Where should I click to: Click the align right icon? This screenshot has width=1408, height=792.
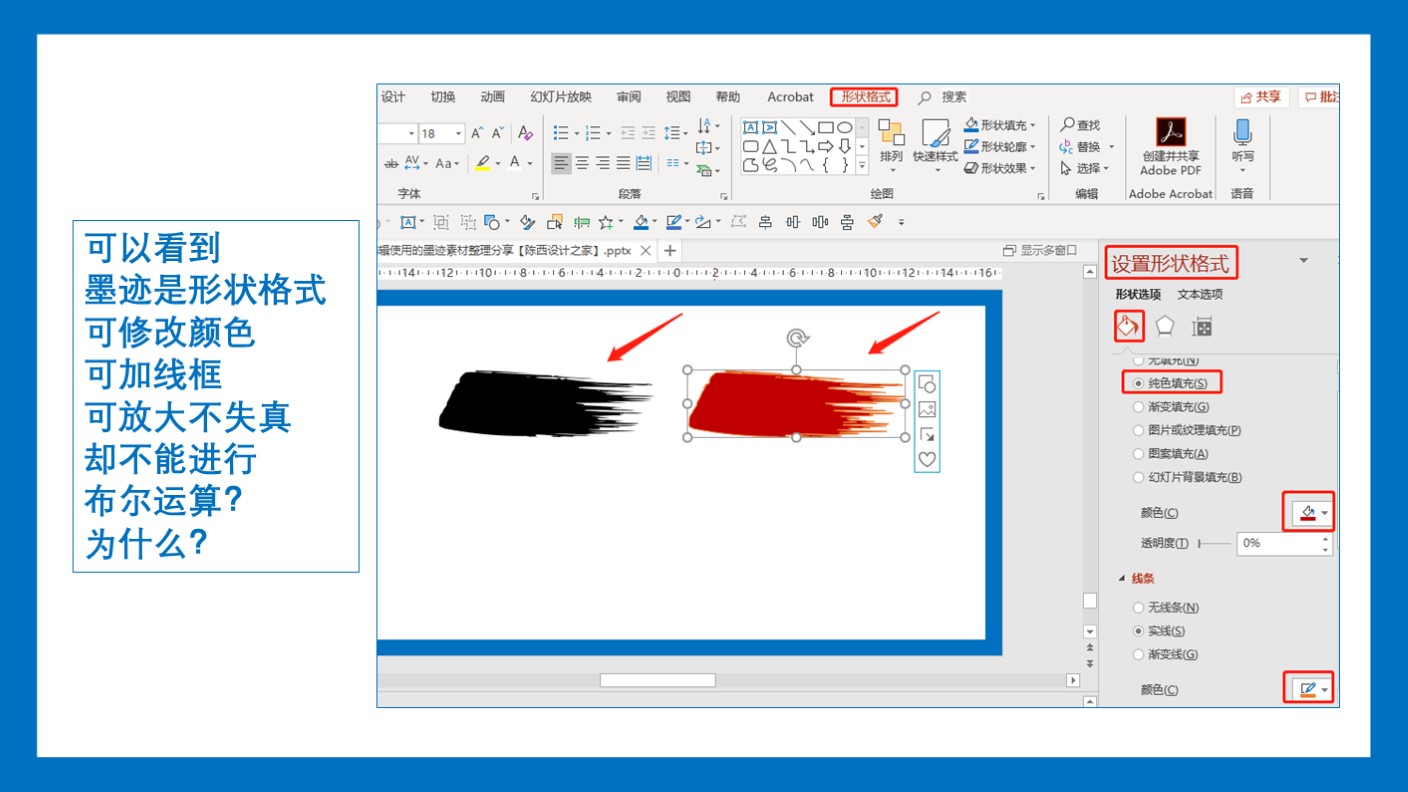(603, 163)
